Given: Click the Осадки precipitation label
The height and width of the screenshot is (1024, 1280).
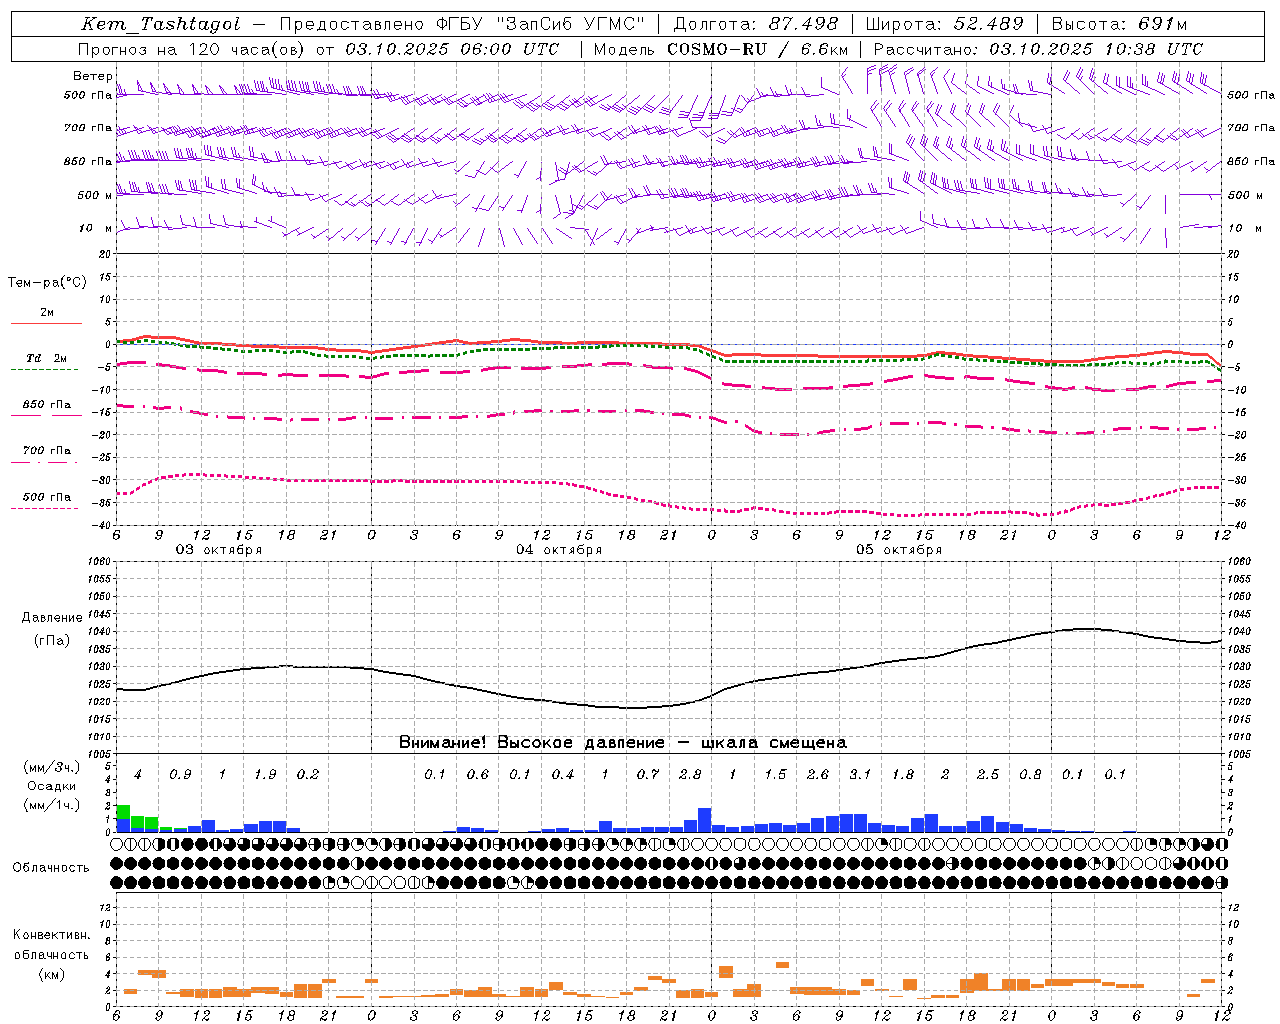Looking at the screenshot, I should [52, 787].
